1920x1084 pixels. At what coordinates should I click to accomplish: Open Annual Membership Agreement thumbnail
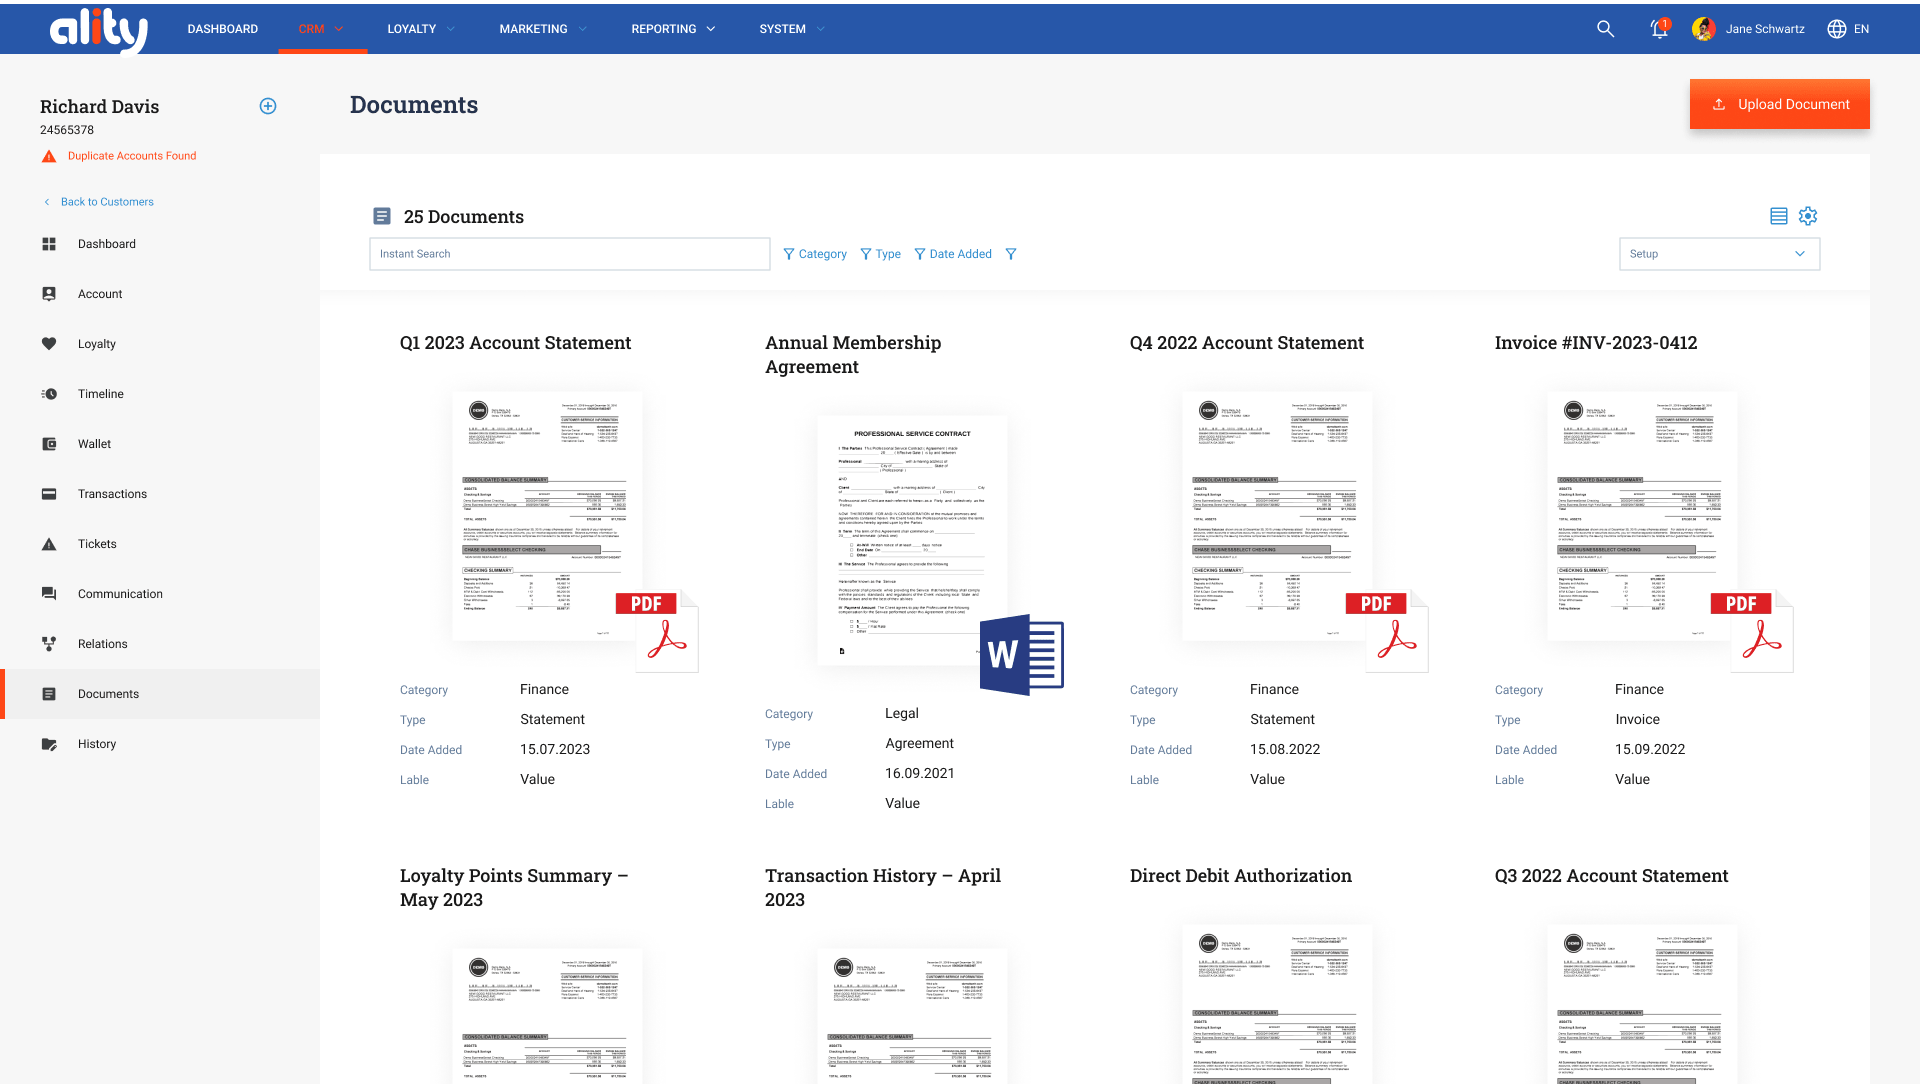912,540
